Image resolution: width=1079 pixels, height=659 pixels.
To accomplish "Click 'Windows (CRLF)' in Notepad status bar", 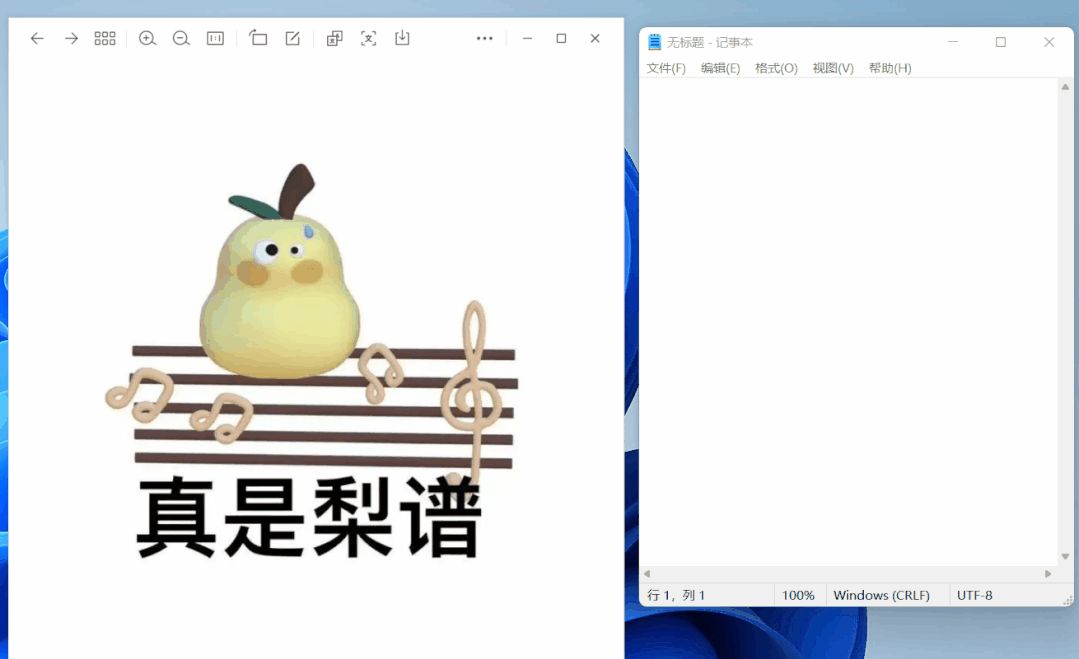I will [882, 595].
